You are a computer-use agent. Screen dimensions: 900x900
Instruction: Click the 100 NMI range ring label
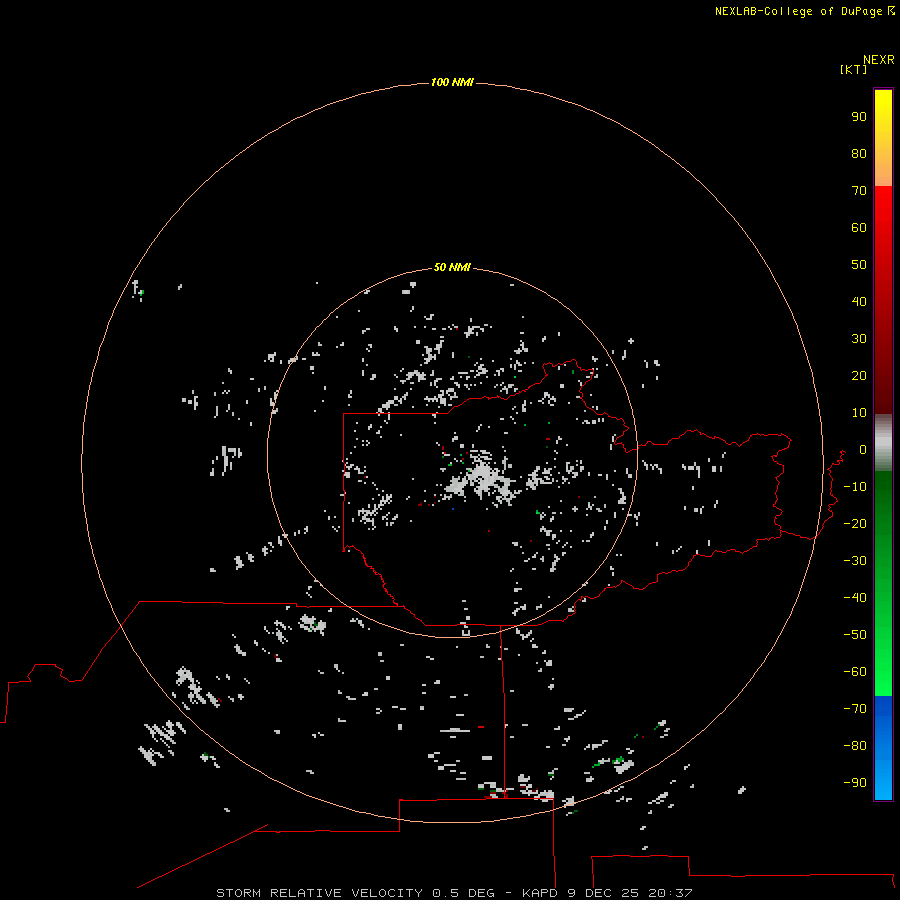pos(452,82)
